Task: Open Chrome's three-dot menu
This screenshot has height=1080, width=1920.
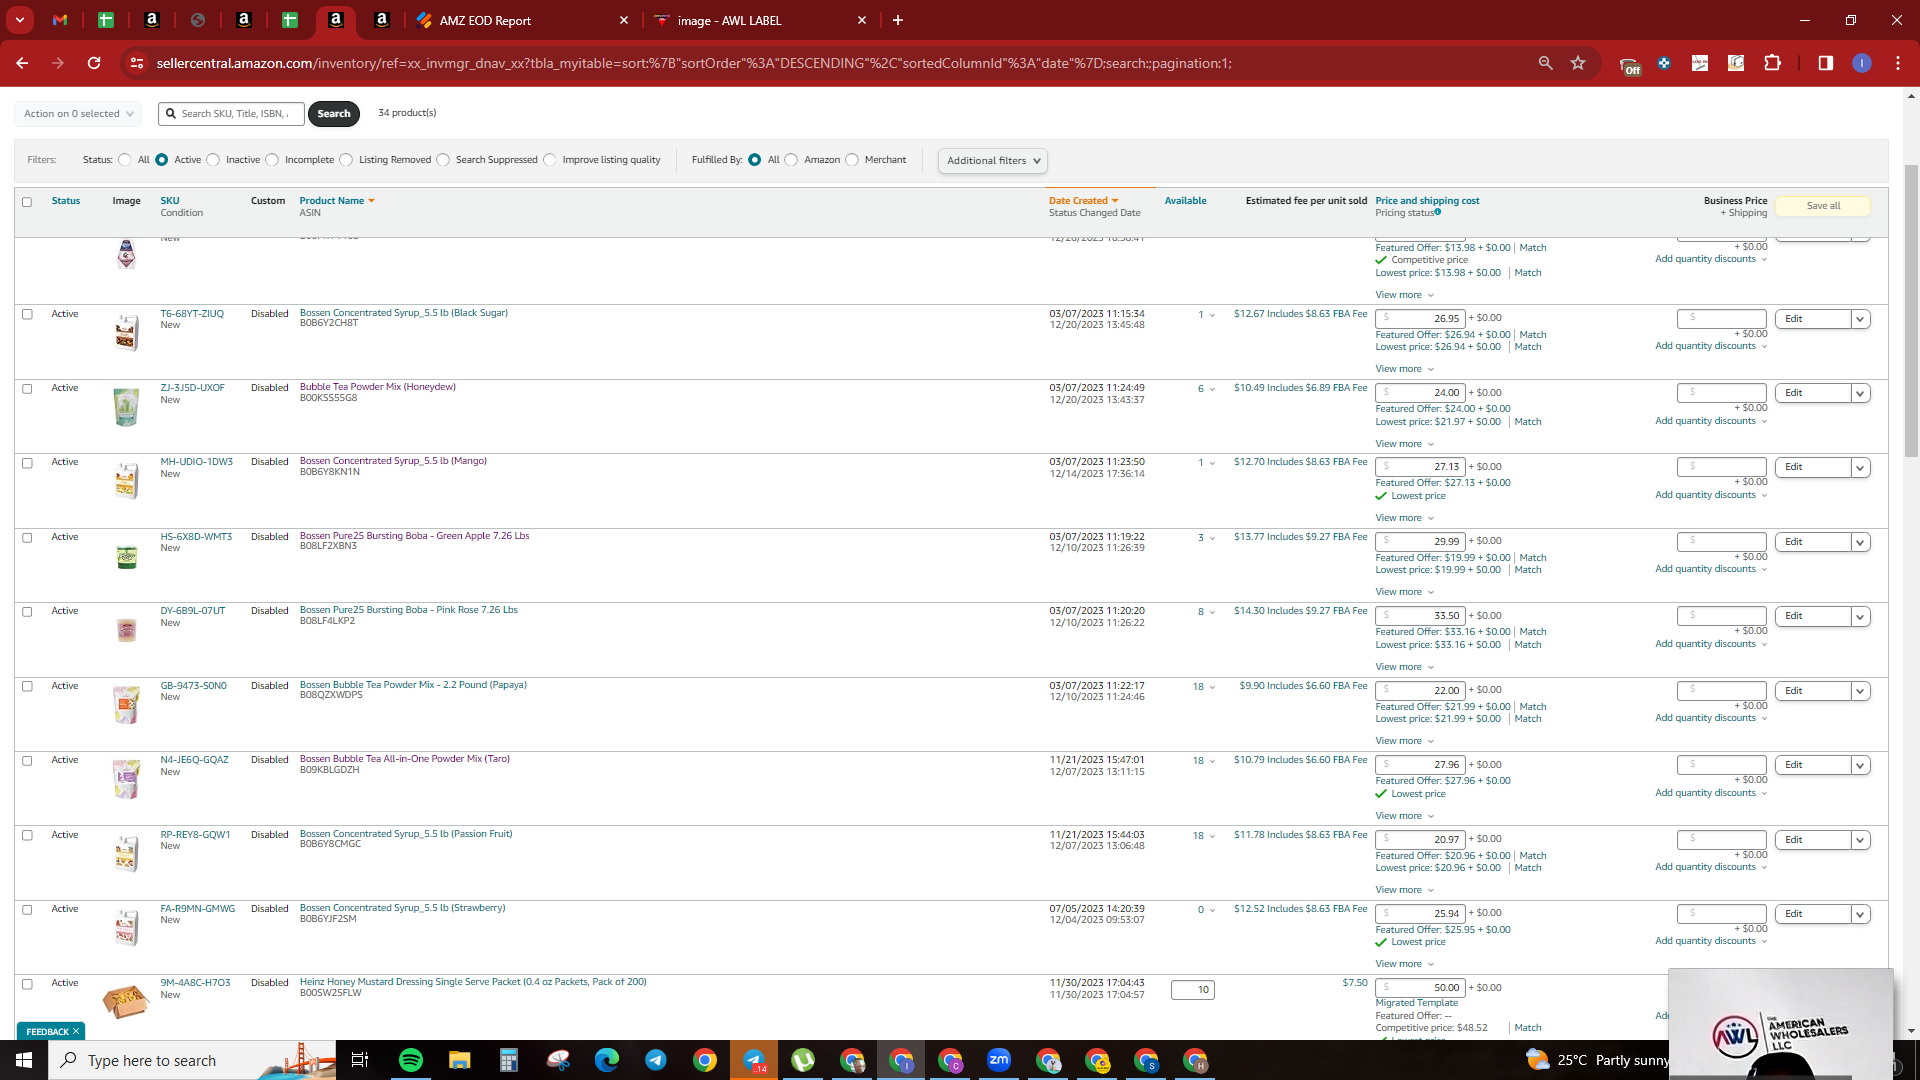Action: [x=1898, y=63]
